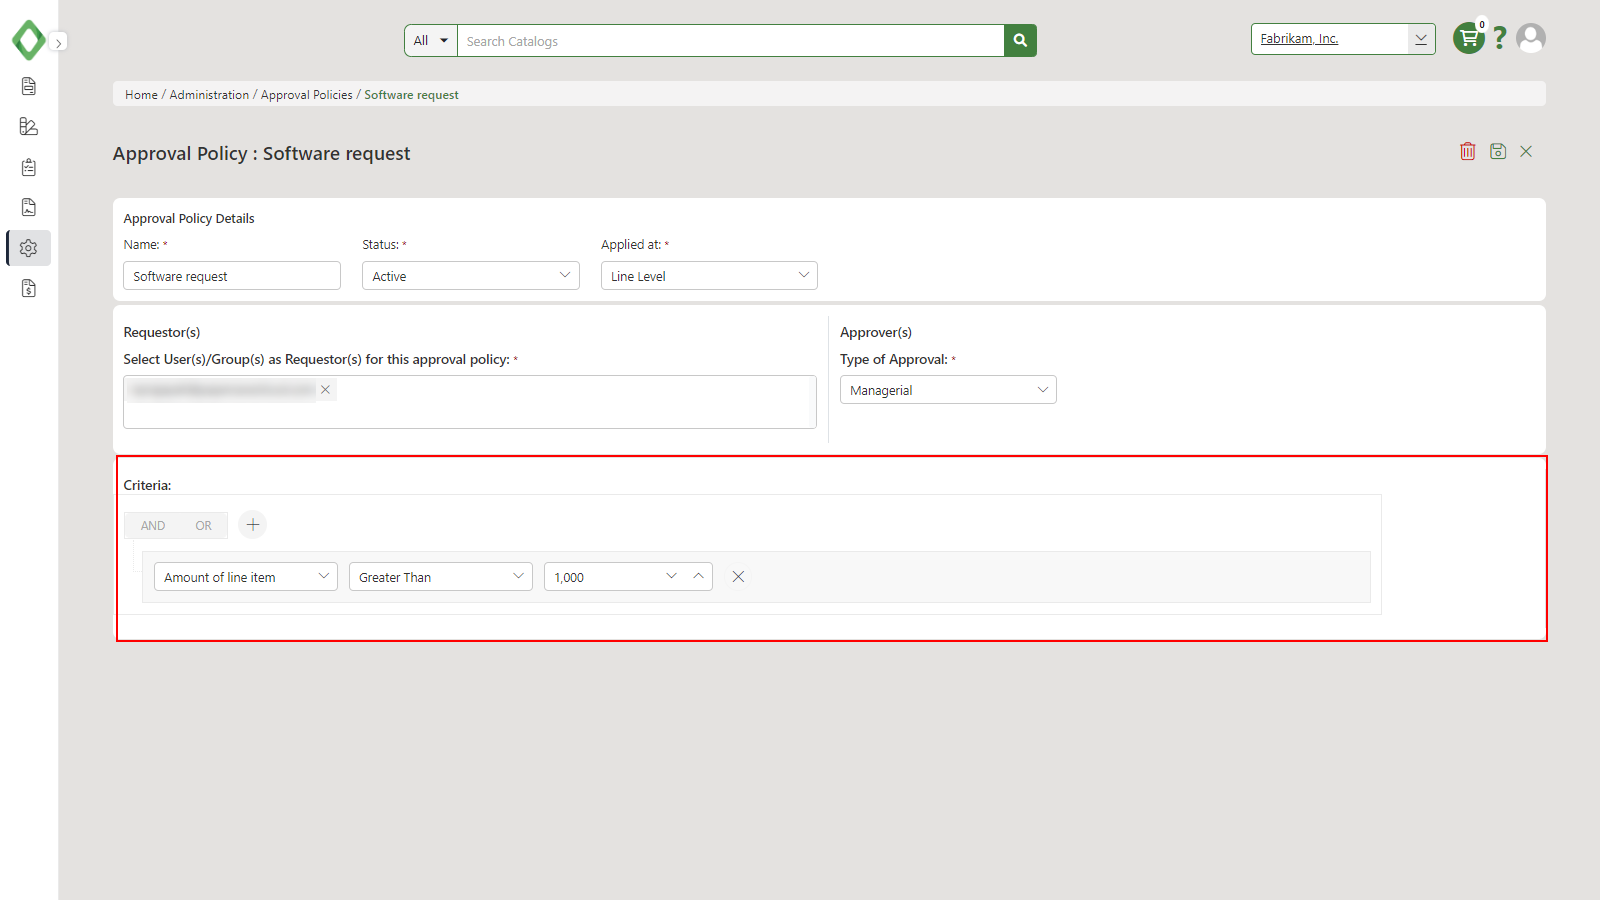Toggle the AND criteria operator
This screenshot has height=900, width=1600.
point(153,525)
